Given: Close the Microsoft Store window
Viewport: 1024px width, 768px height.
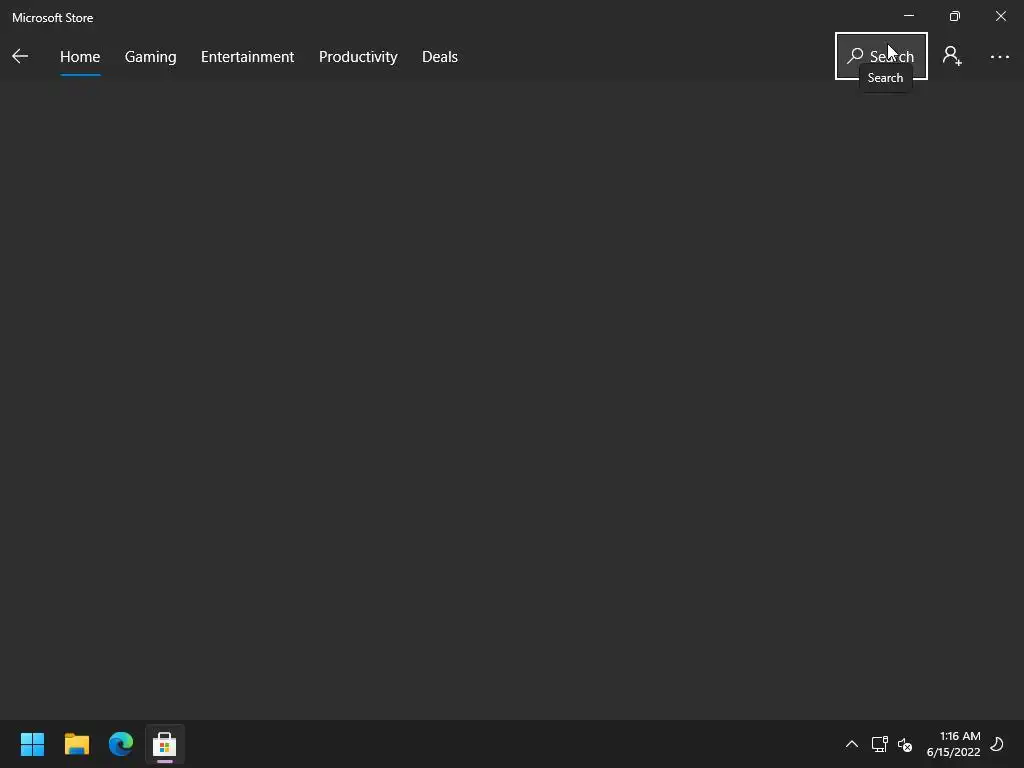Looking at the screenshot, I should (1000, 16).
